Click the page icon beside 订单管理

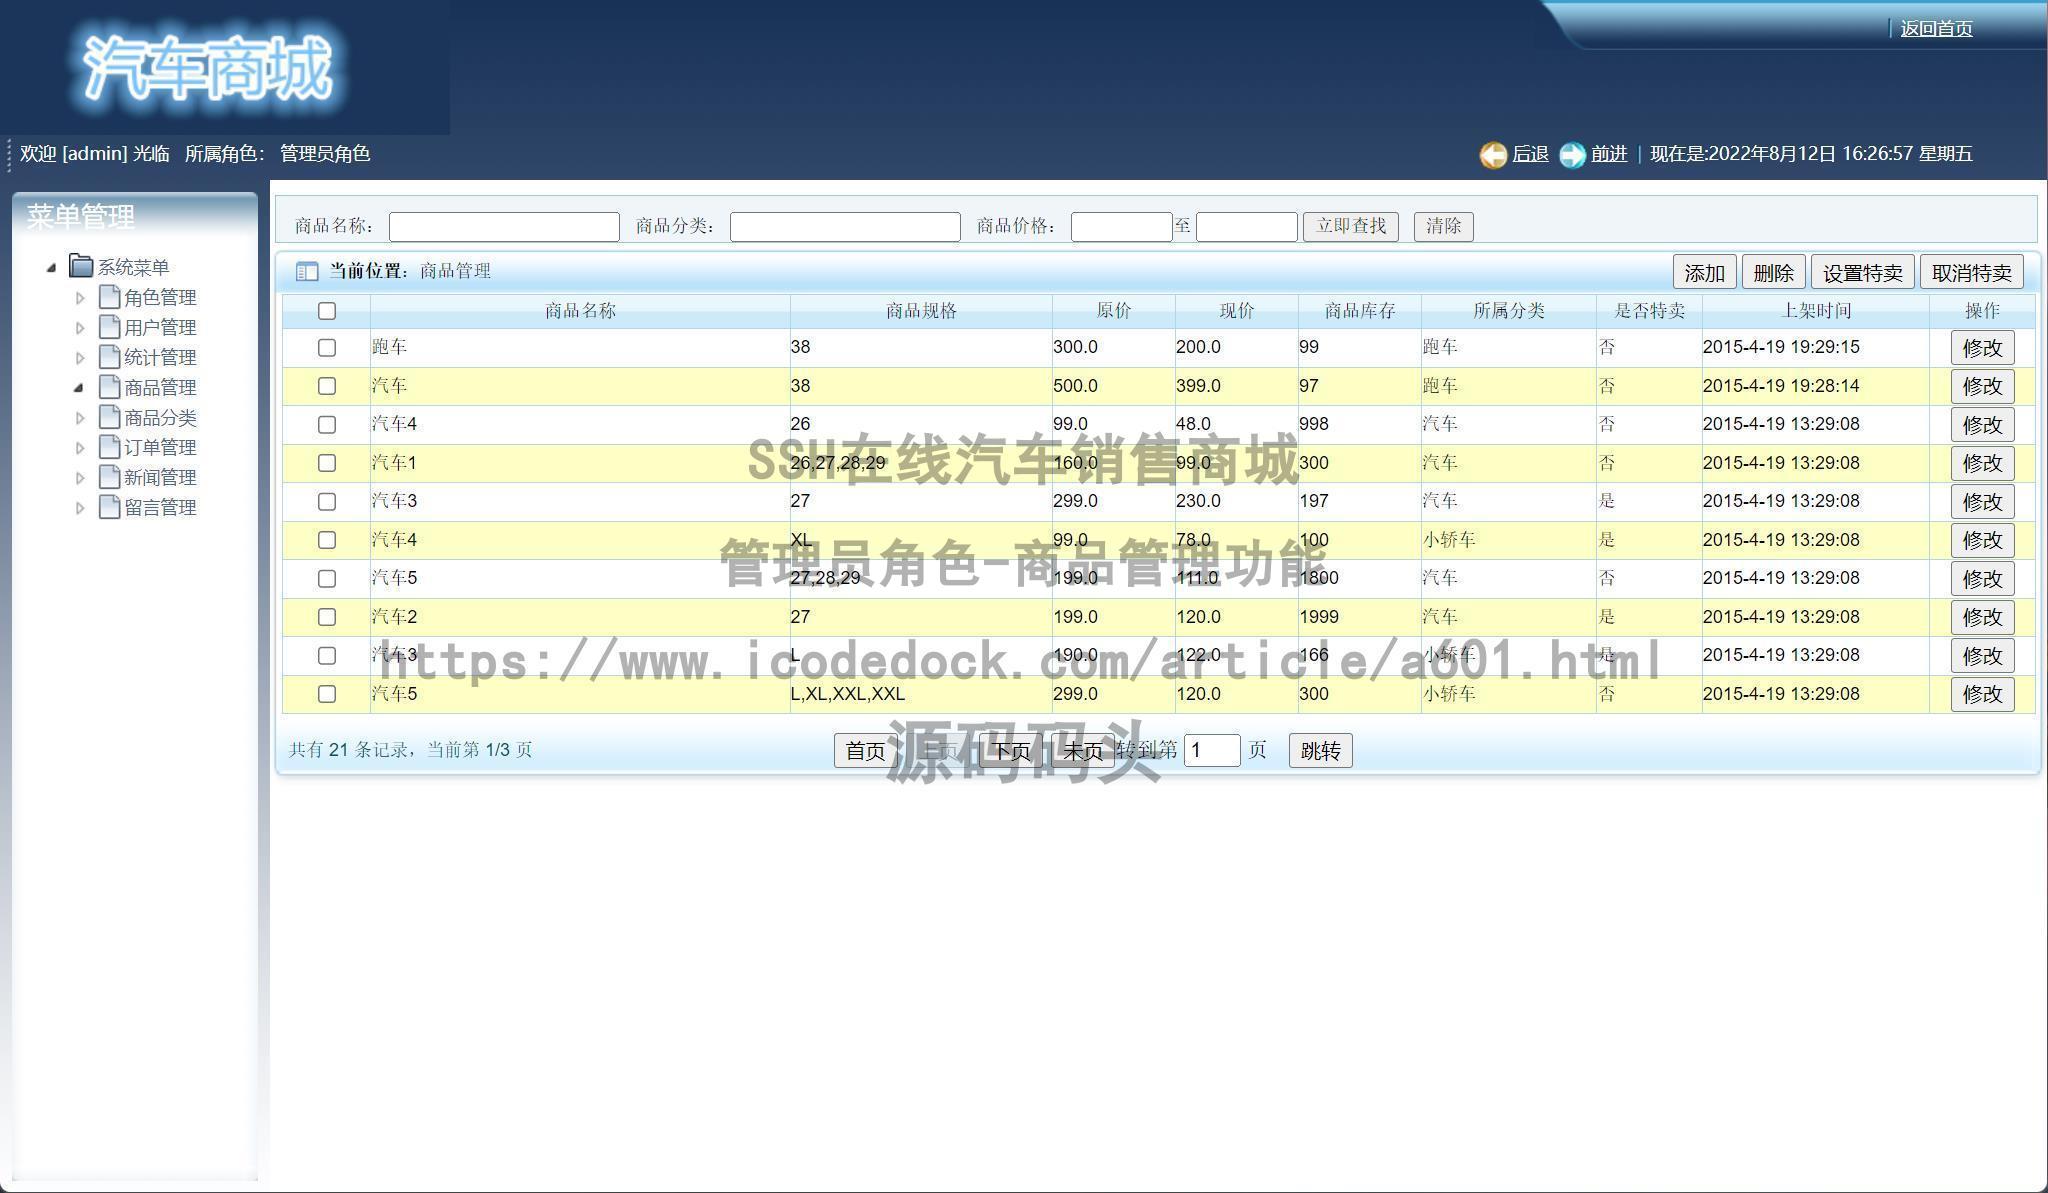tap(109, 447)
